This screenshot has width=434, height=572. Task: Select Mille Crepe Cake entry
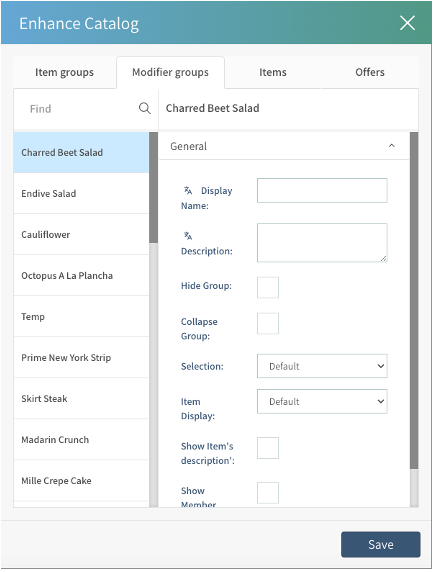tap(81, 481)
